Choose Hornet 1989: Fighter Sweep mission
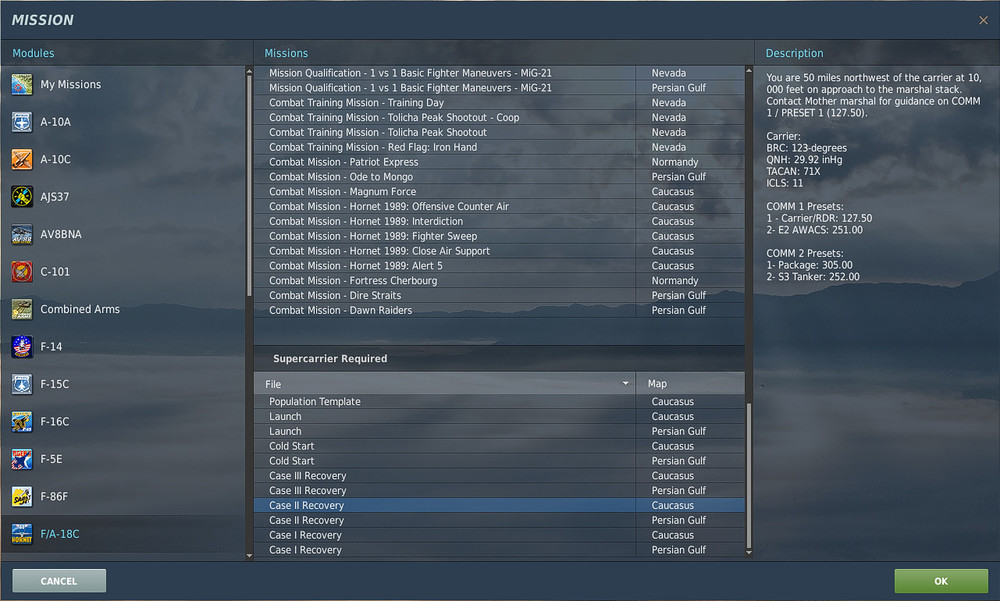1000x601 pixels. tap(499, 236)
